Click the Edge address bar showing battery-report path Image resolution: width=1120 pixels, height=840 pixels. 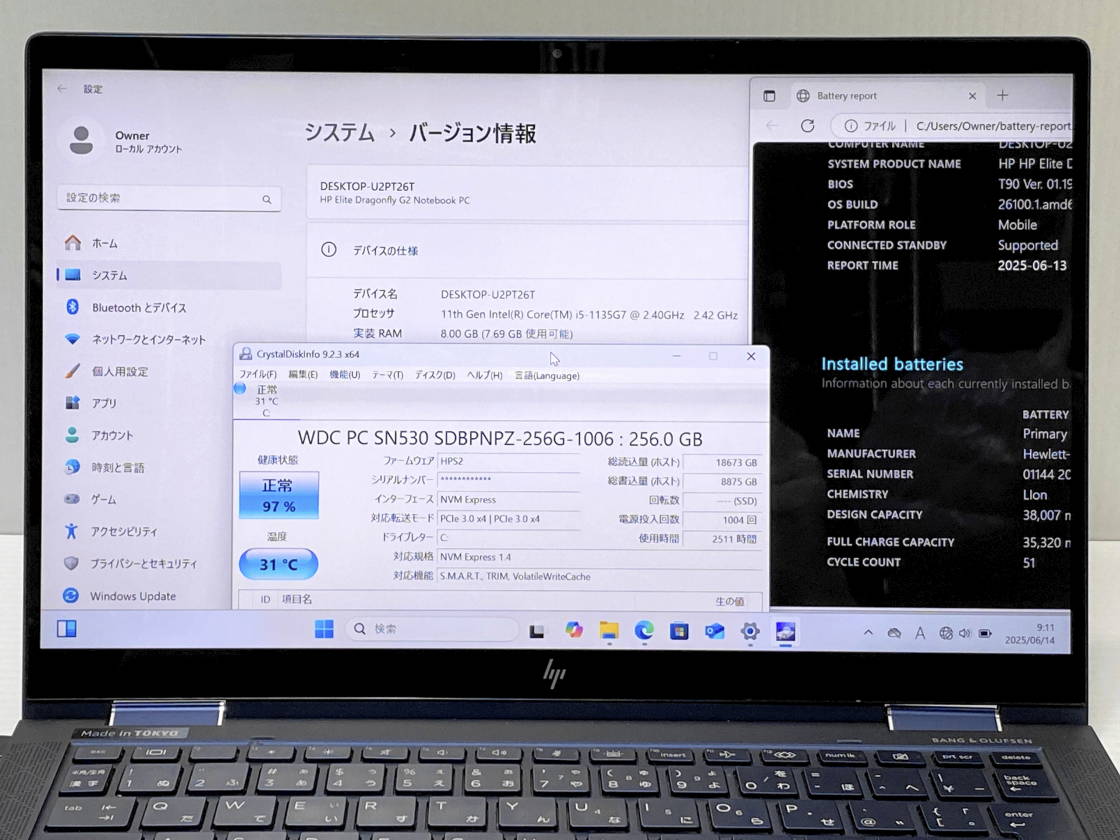point(953,126)
